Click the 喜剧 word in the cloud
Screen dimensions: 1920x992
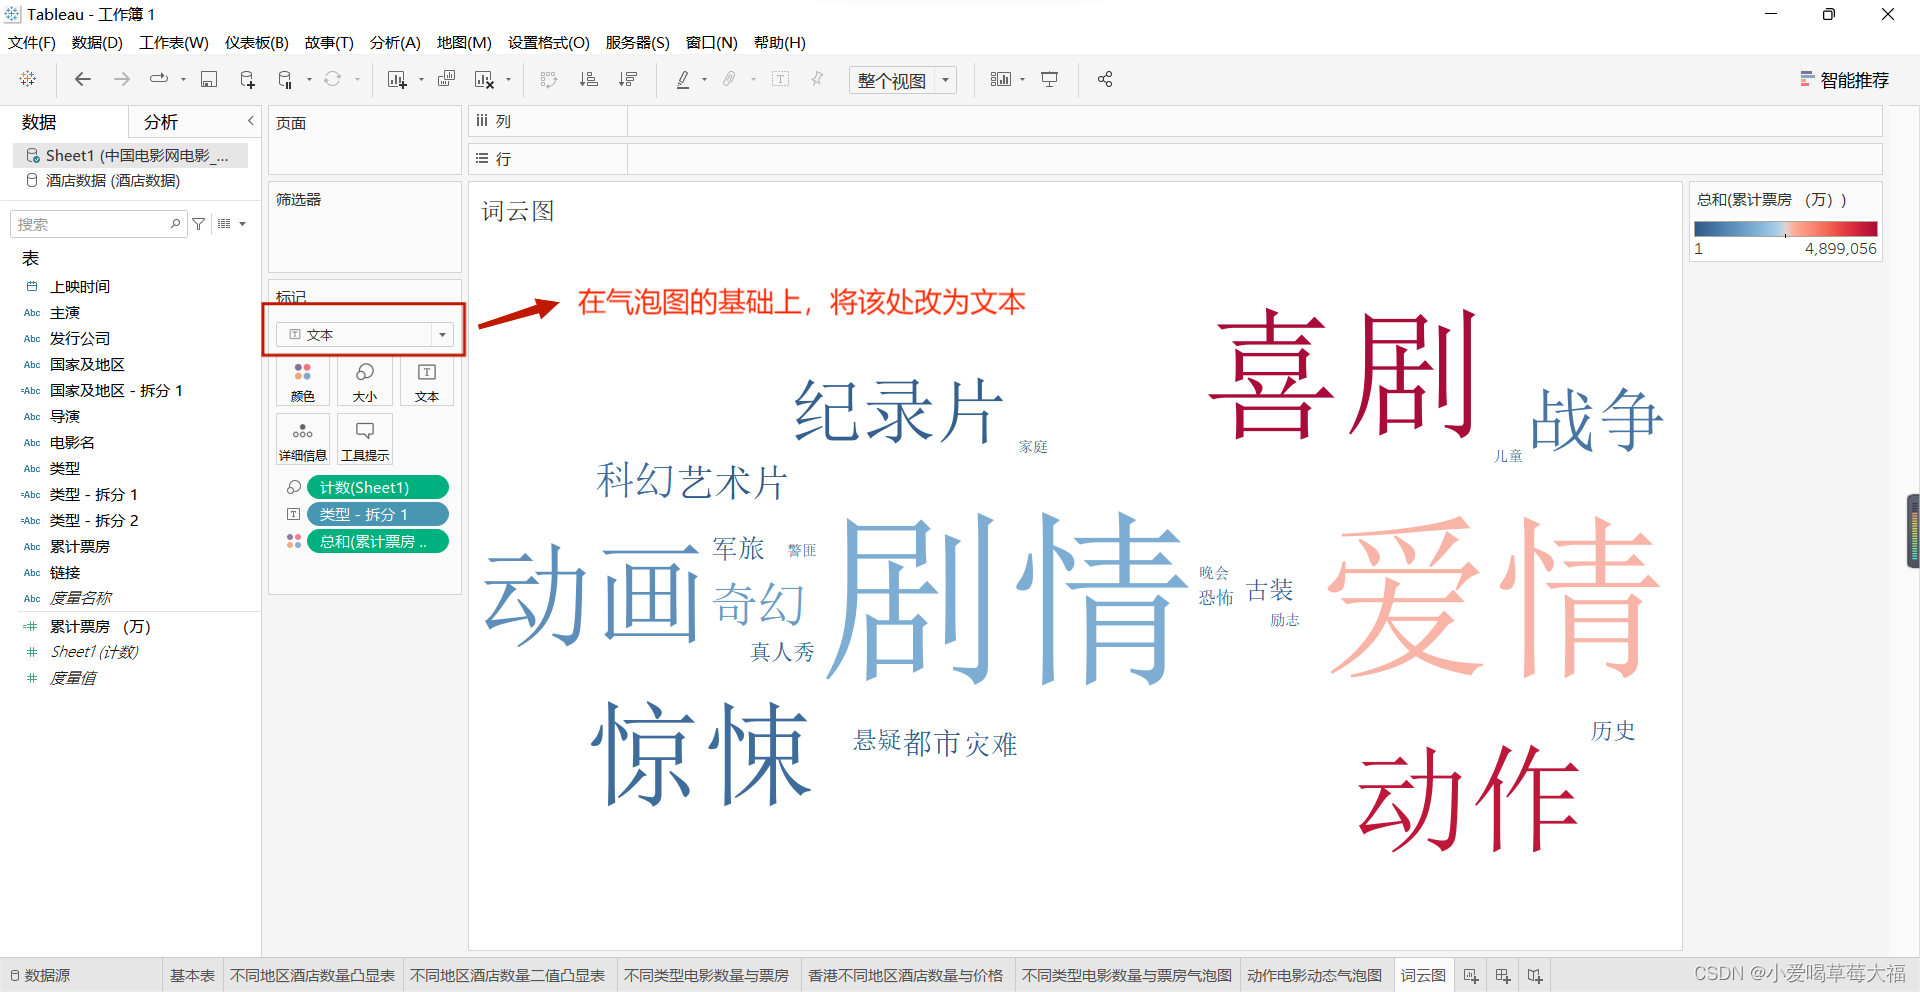point(1343,375)
